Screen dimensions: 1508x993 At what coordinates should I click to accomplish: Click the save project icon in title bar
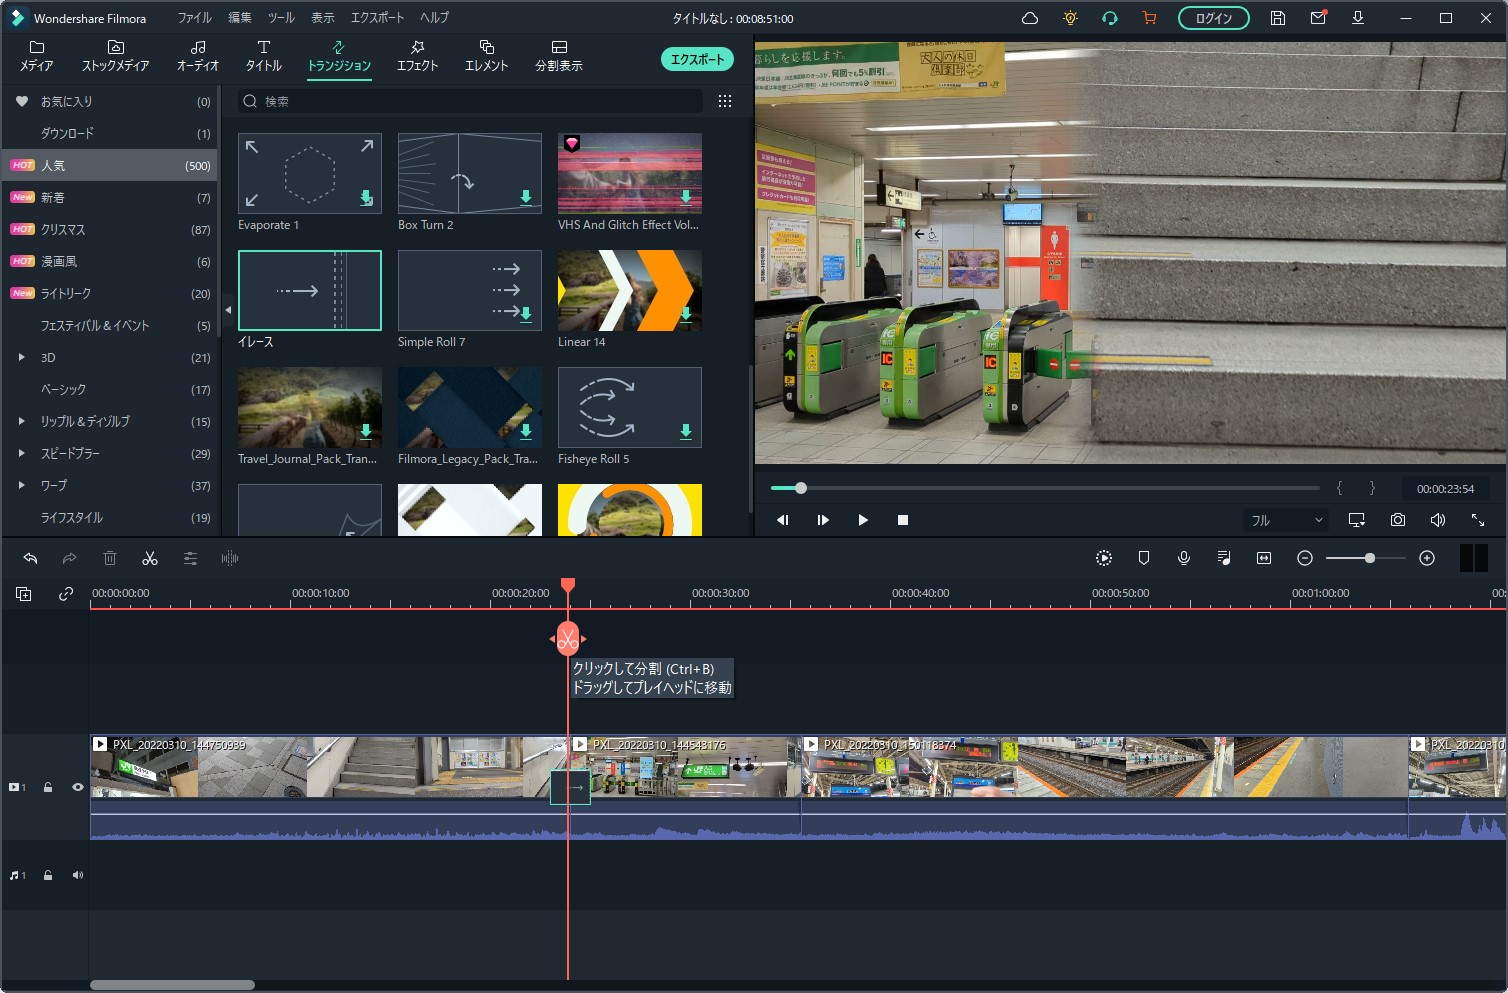[1277, 18]
